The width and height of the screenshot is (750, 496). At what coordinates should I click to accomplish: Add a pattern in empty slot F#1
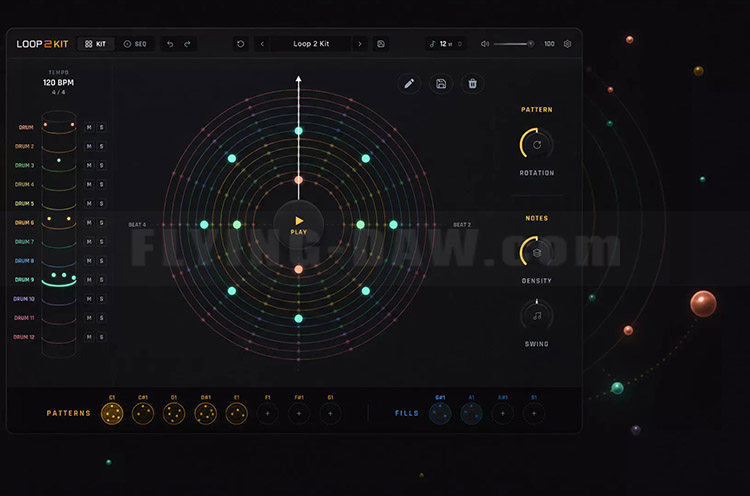click(x=299, y=414)
